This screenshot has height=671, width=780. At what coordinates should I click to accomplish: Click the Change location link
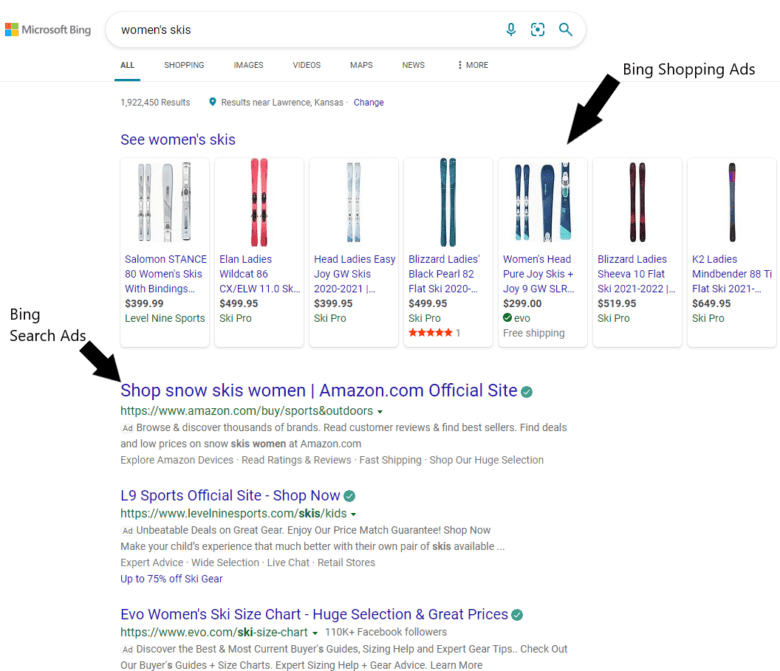(x=369, y=102)
